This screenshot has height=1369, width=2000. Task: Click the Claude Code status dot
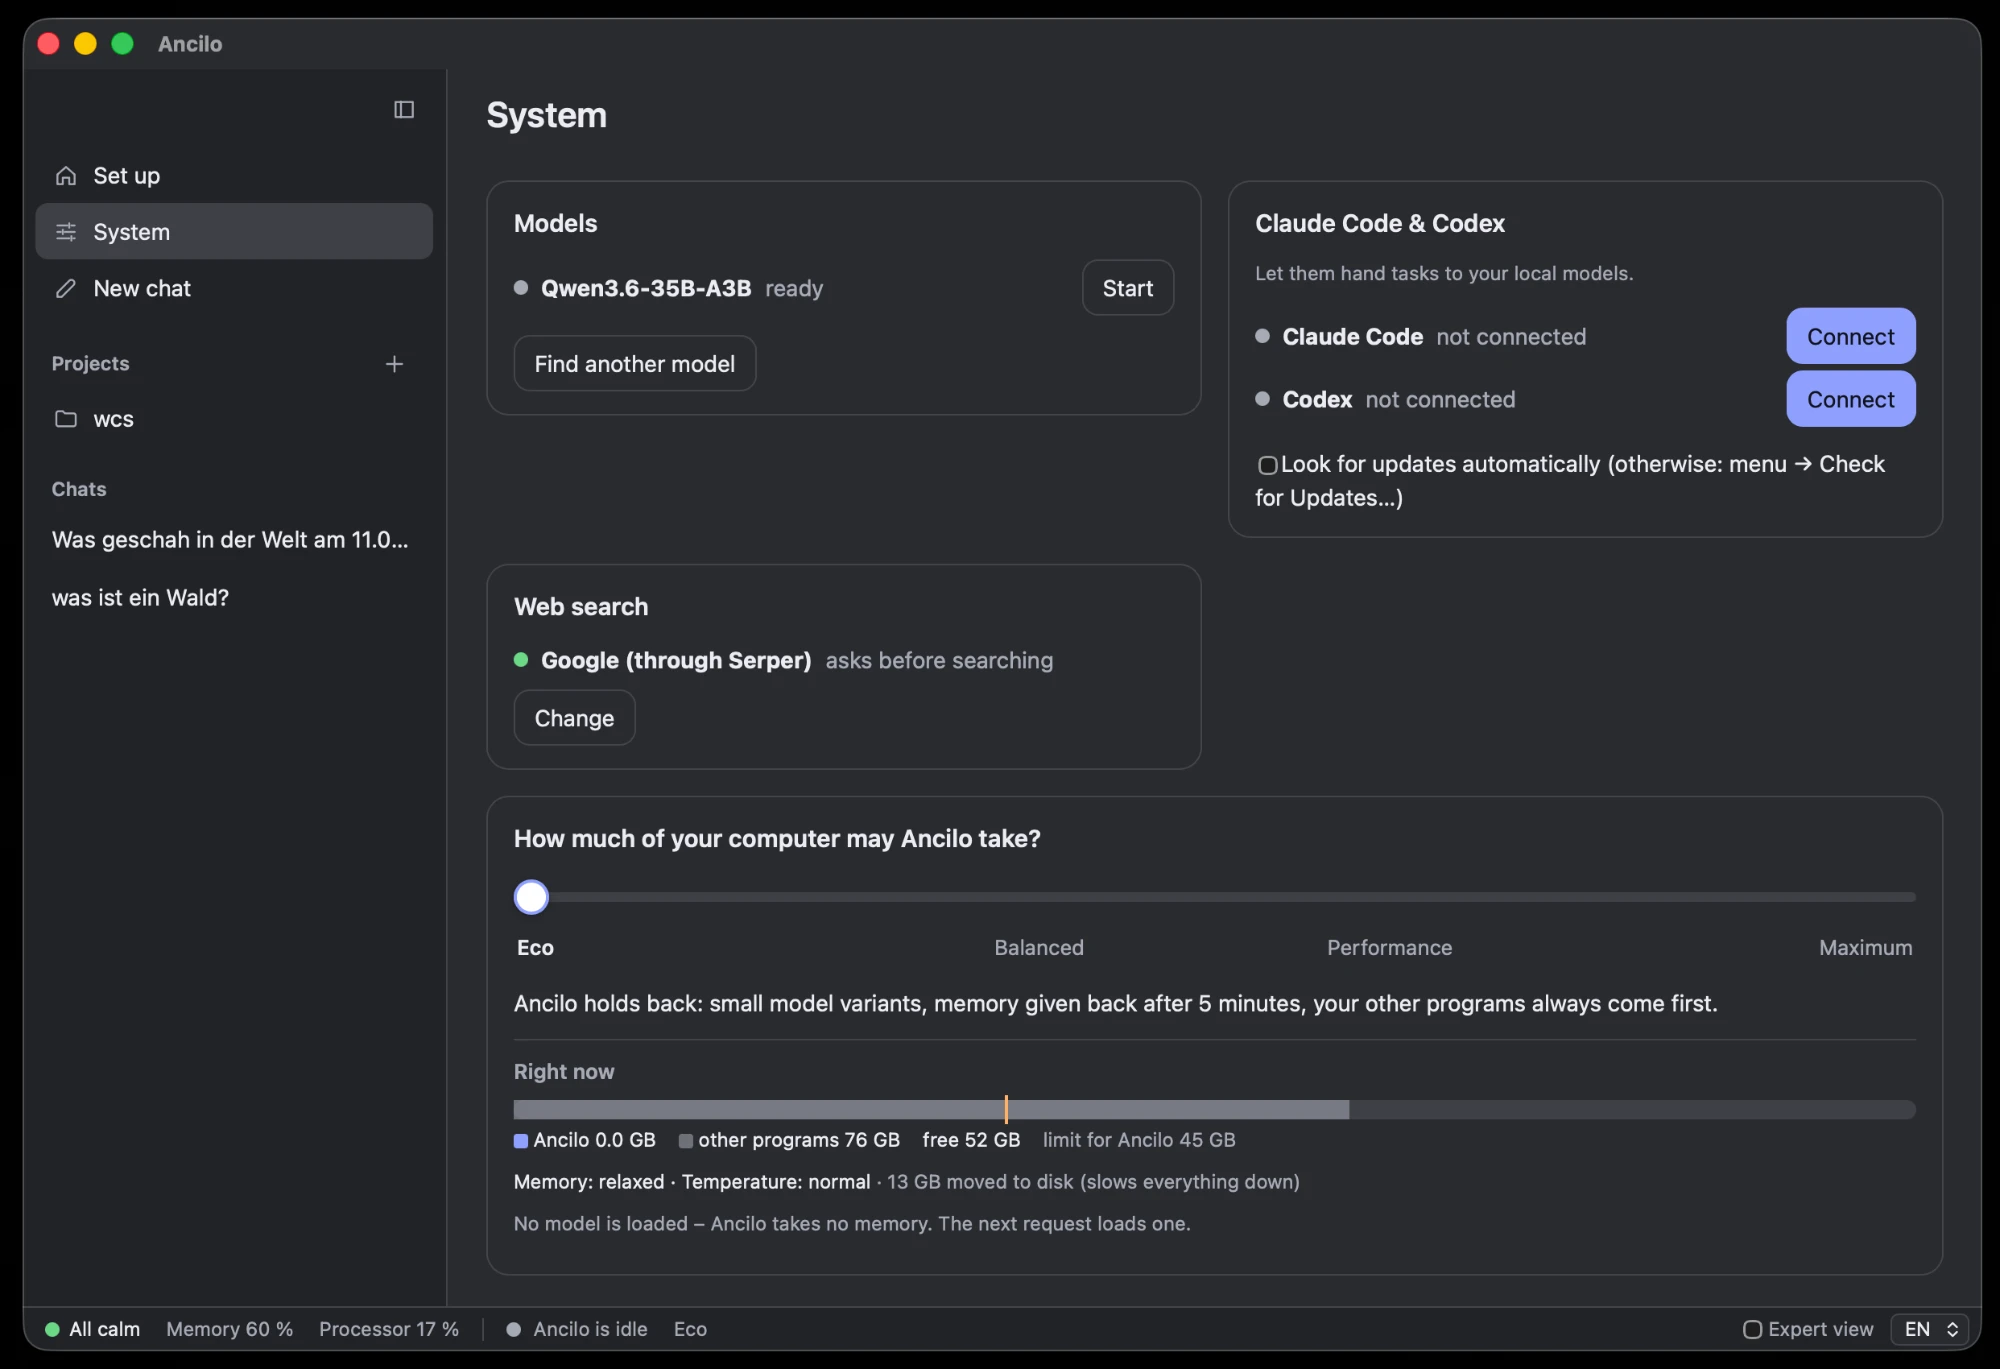[x=1263, y=336]
